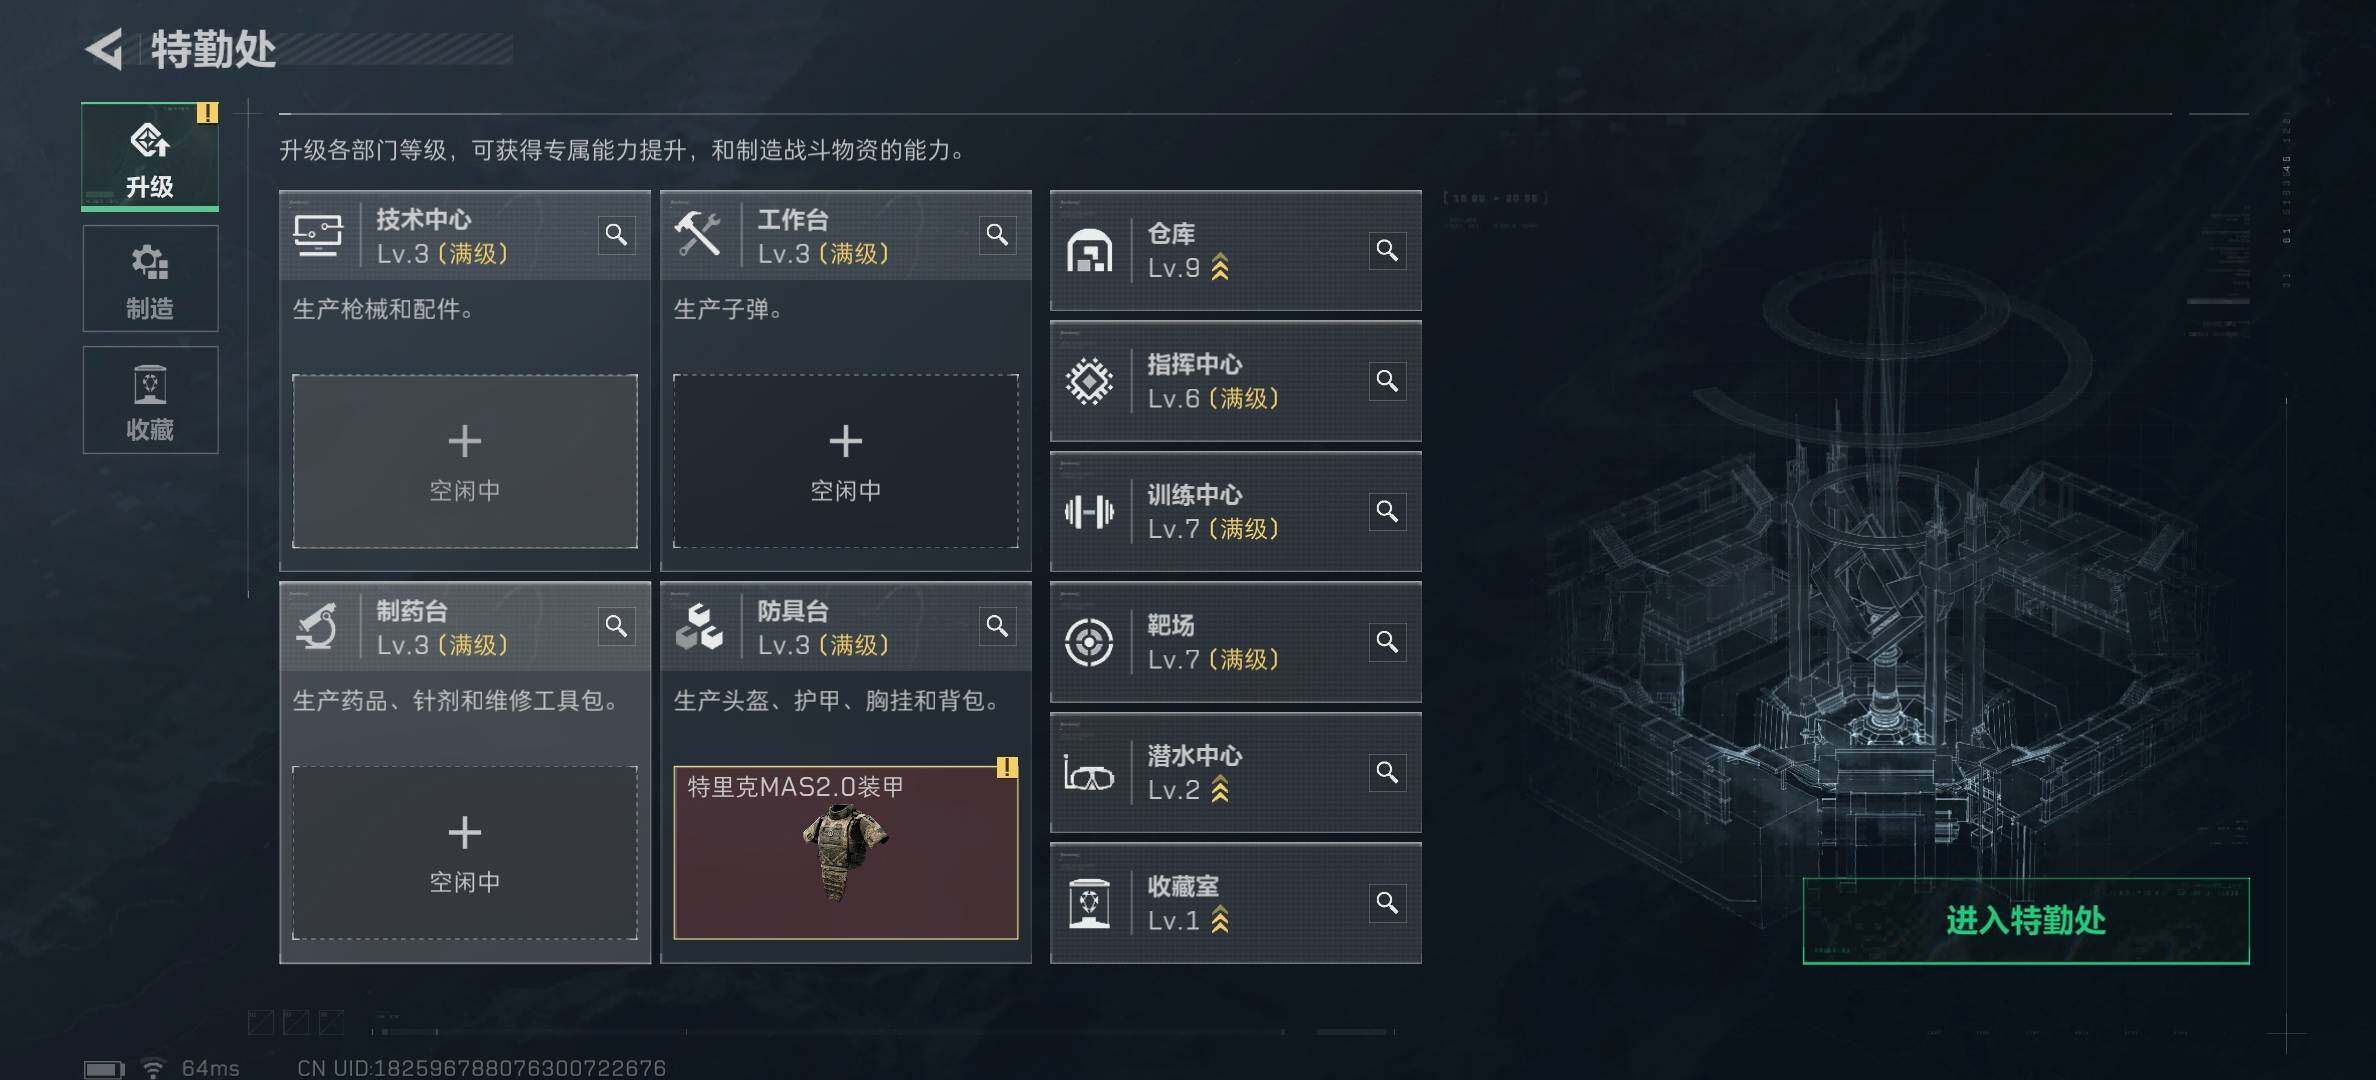Add item in 制药台 空闲中 slot
Screen dimensions: 2376x1080
[x=465, y=853]
